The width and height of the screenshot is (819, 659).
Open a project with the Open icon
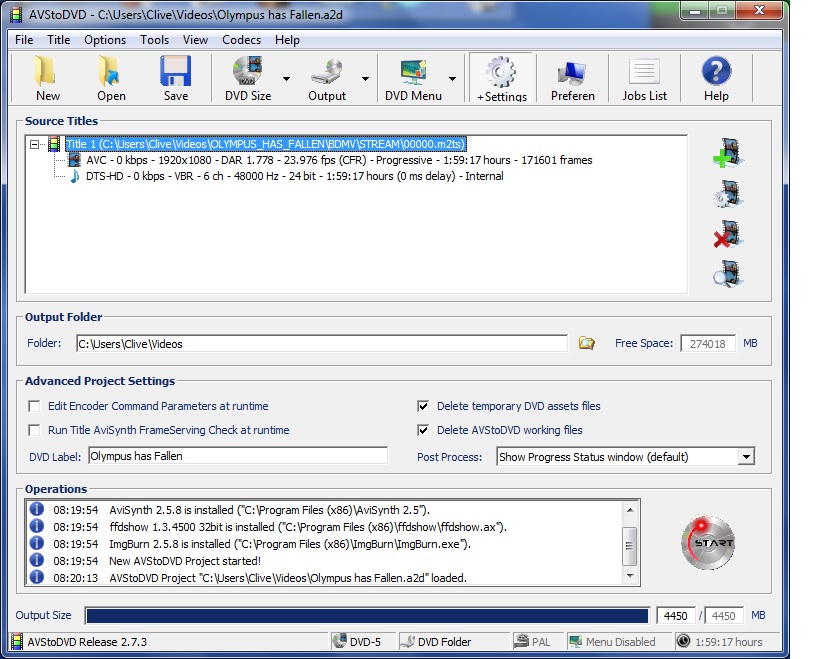tap(111, 78)
